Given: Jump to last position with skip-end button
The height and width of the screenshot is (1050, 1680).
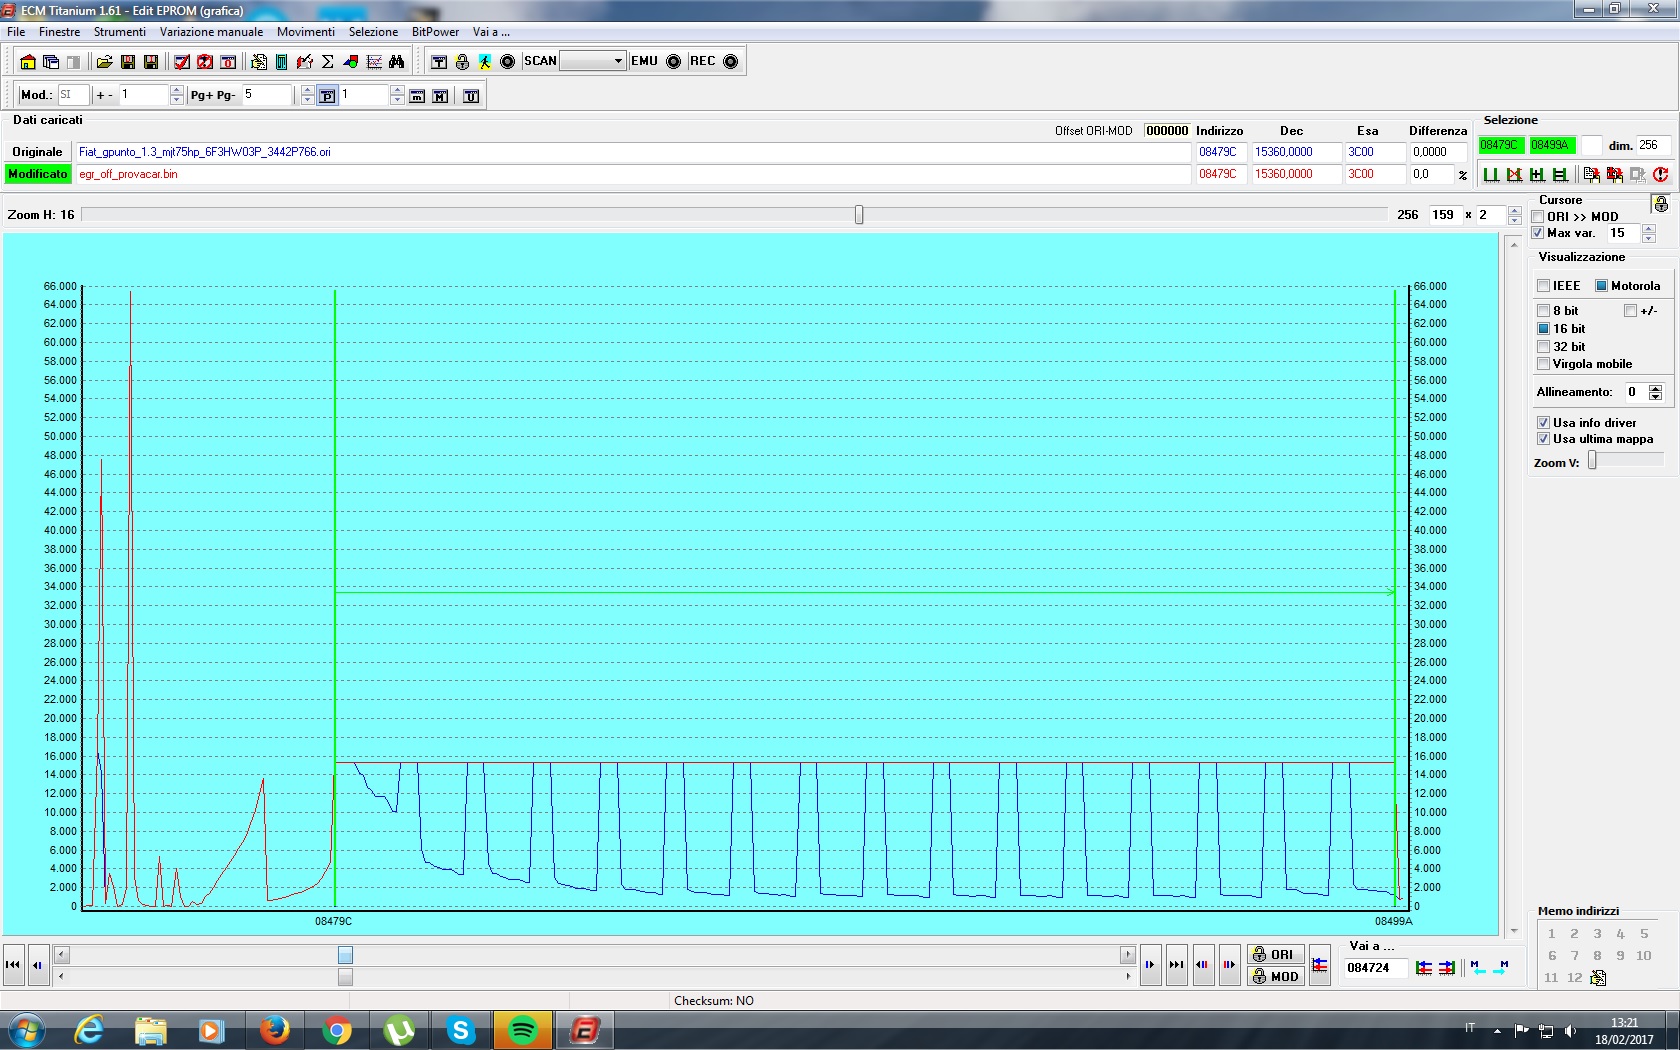Looking at the screenshot, I should 1177,965.
